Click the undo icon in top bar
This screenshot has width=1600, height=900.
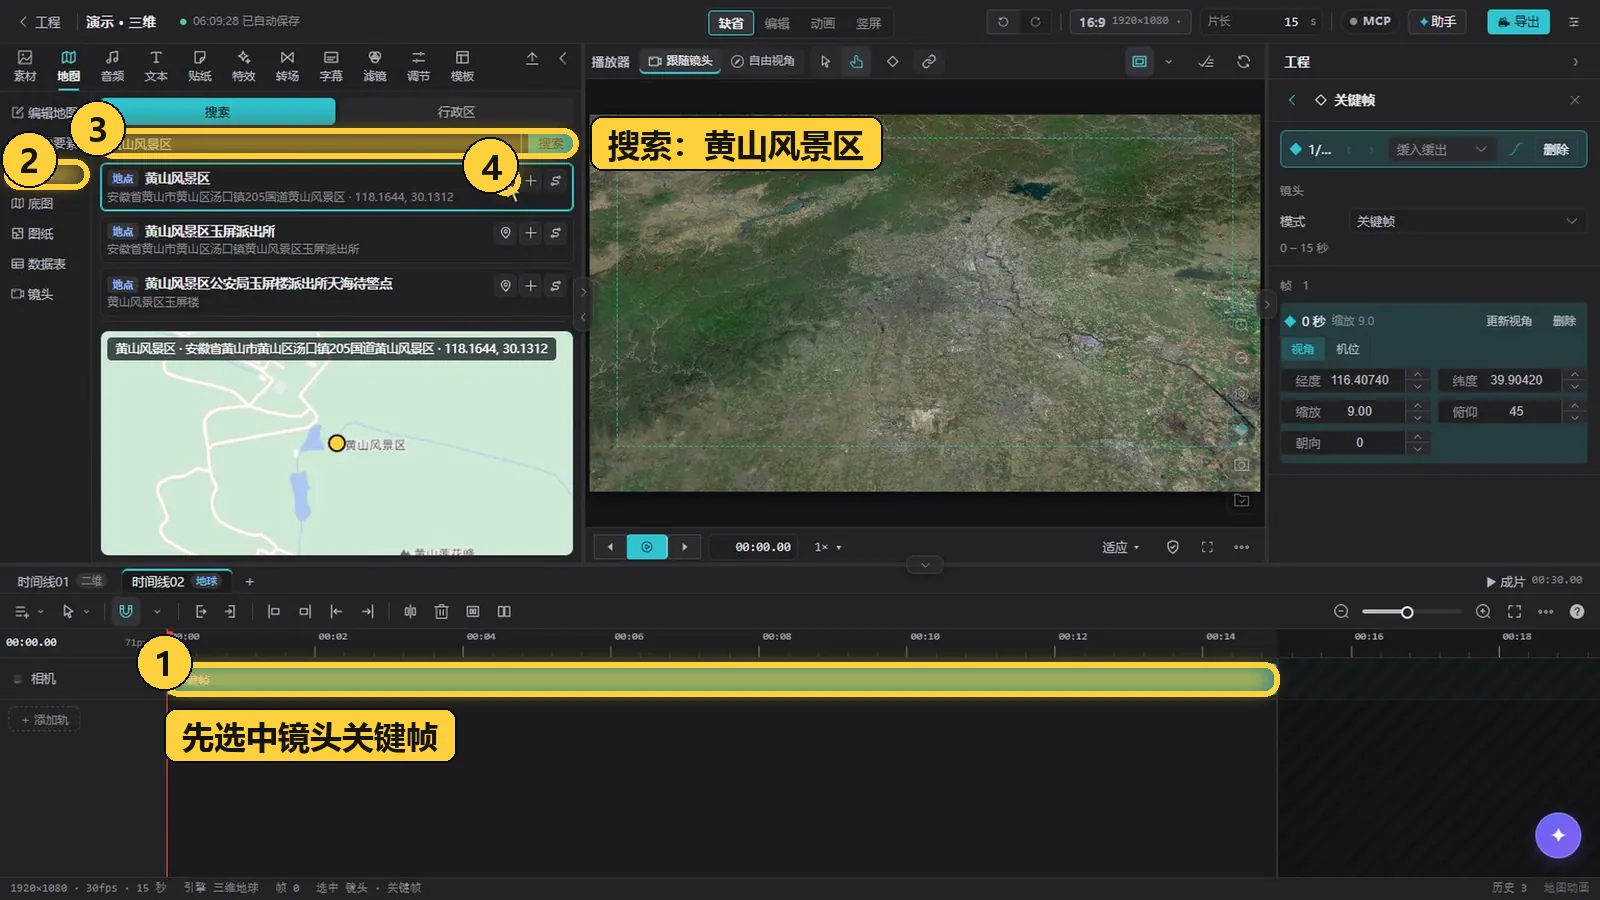(x=1003, y=22)
